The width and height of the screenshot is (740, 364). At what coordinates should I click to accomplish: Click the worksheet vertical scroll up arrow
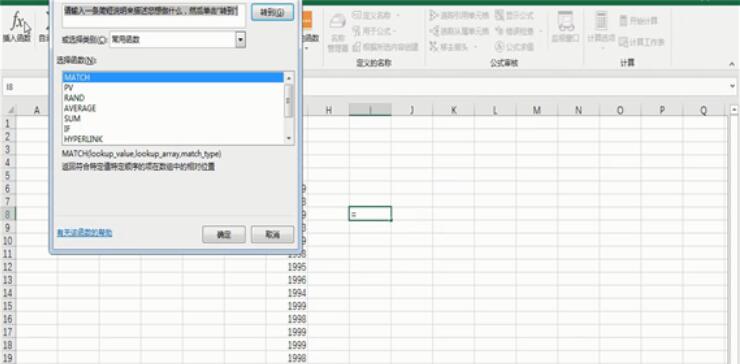tap(734, 110)
